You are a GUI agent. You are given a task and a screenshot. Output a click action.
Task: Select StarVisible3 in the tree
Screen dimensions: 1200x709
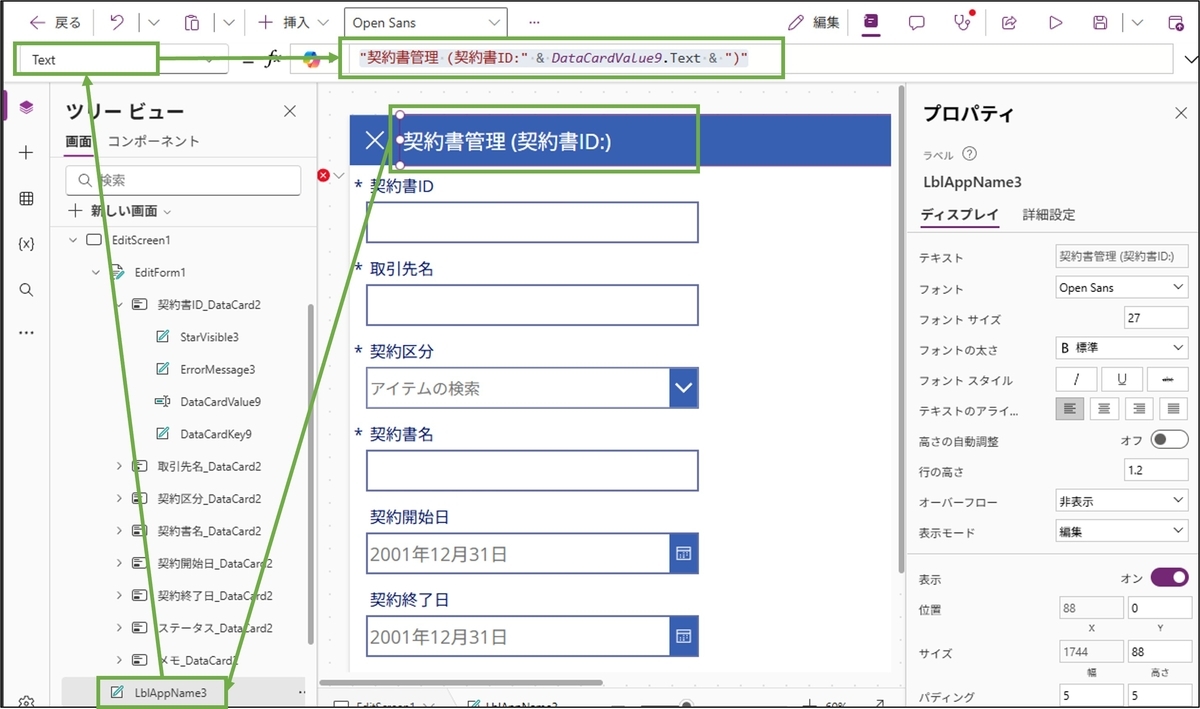(x=209, y=337)
